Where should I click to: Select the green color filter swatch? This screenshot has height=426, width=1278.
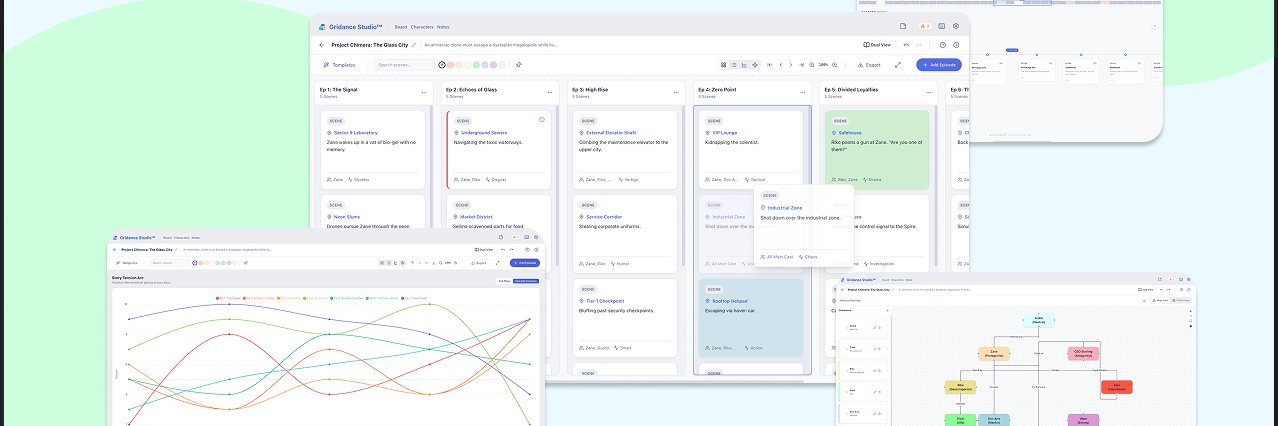click(x=476, y=65)
